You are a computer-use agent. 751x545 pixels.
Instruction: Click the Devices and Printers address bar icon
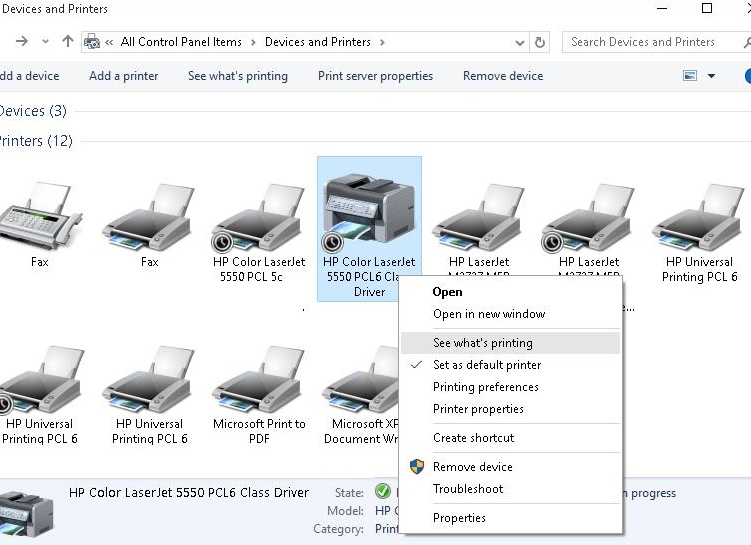point(92,42)
